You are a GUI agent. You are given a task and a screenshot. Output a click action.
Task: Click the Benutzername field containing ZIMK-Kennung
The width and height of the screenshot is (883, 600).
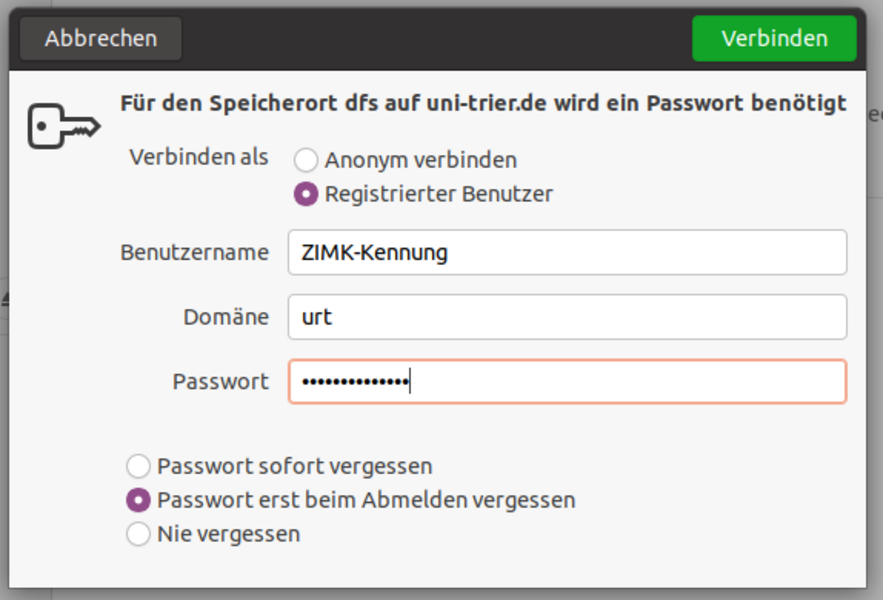pos(566,252)
